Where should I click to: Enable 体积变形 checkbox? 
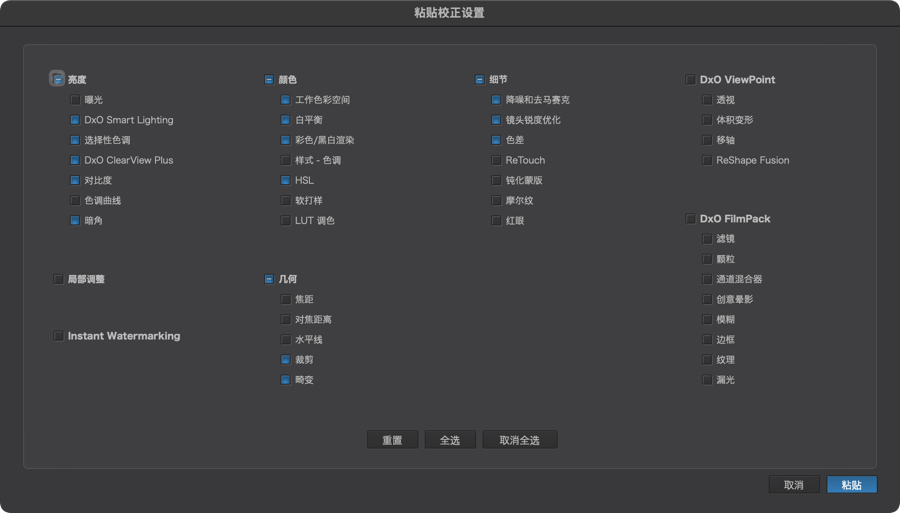point(707,120)
